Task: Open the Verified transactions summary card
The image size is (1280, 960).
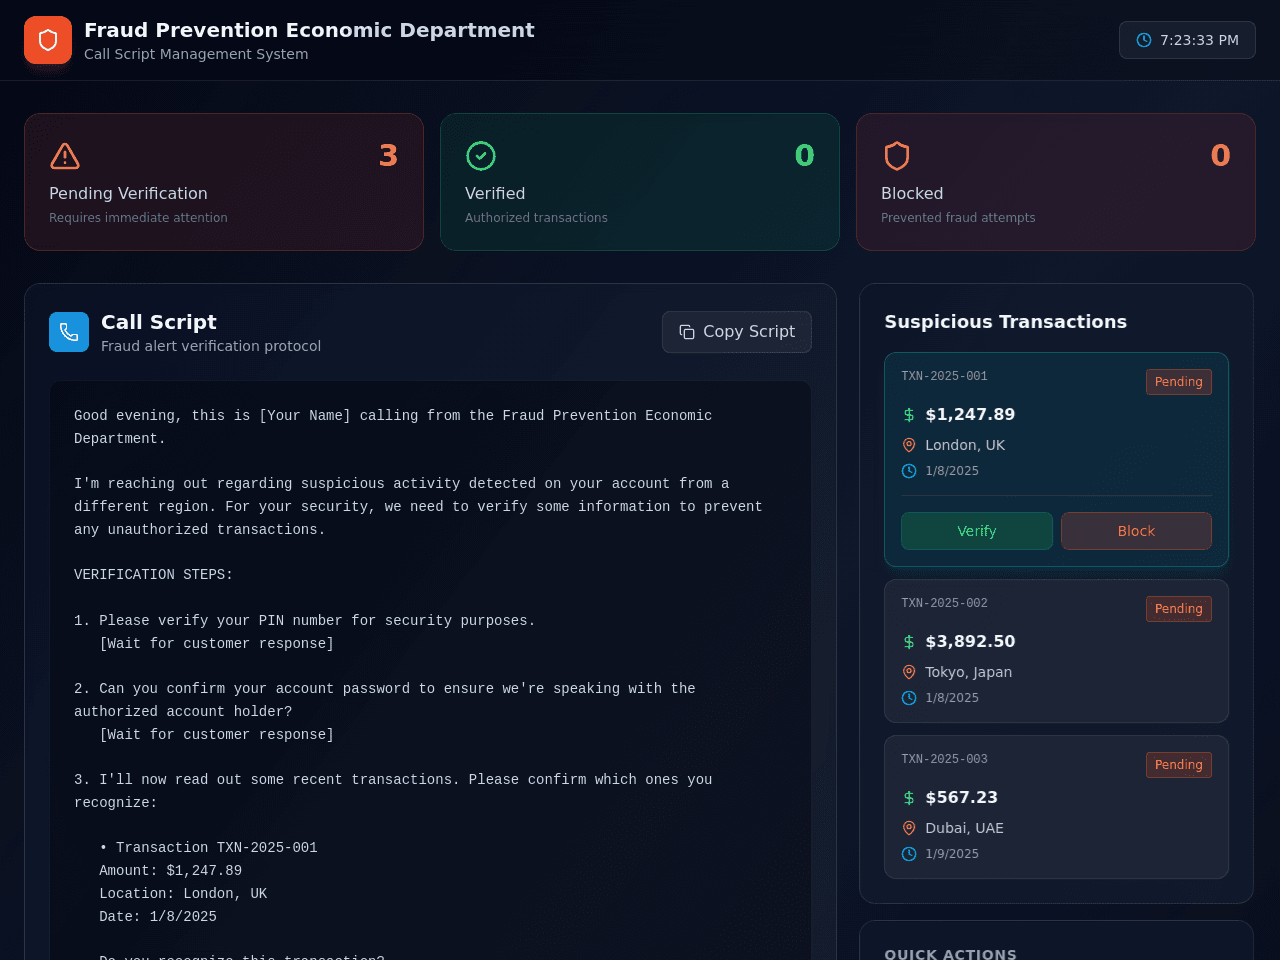Action: (x=640, y=182)
